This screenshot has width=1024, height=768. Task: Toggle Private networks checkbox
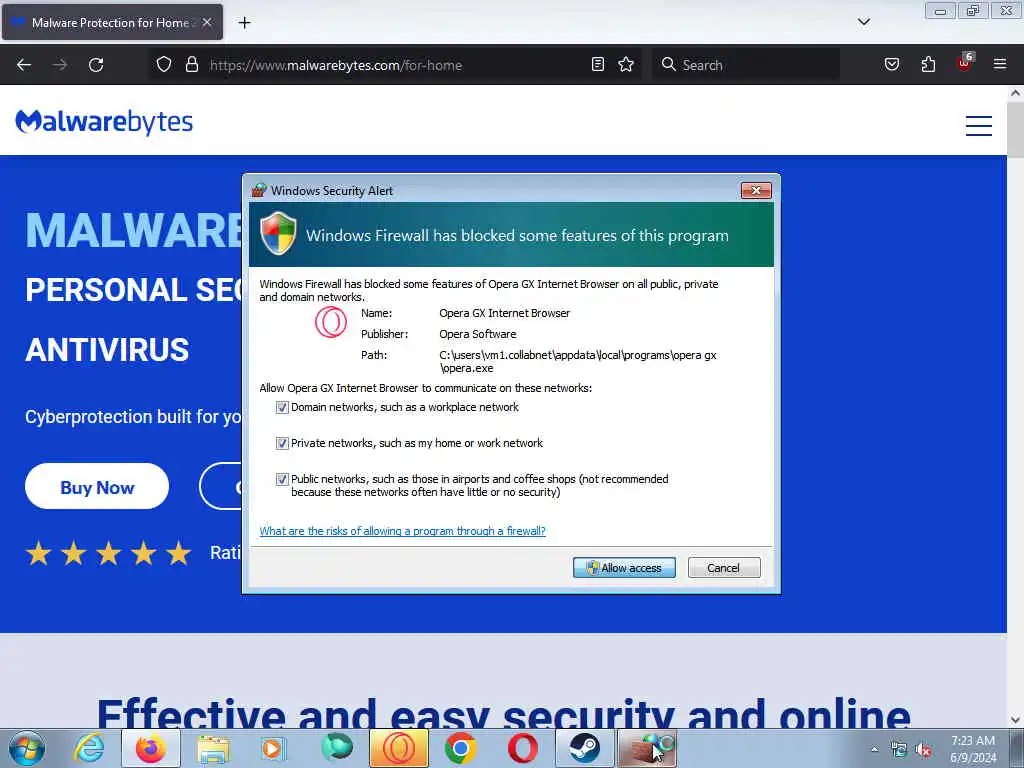(x=282, y=443)
